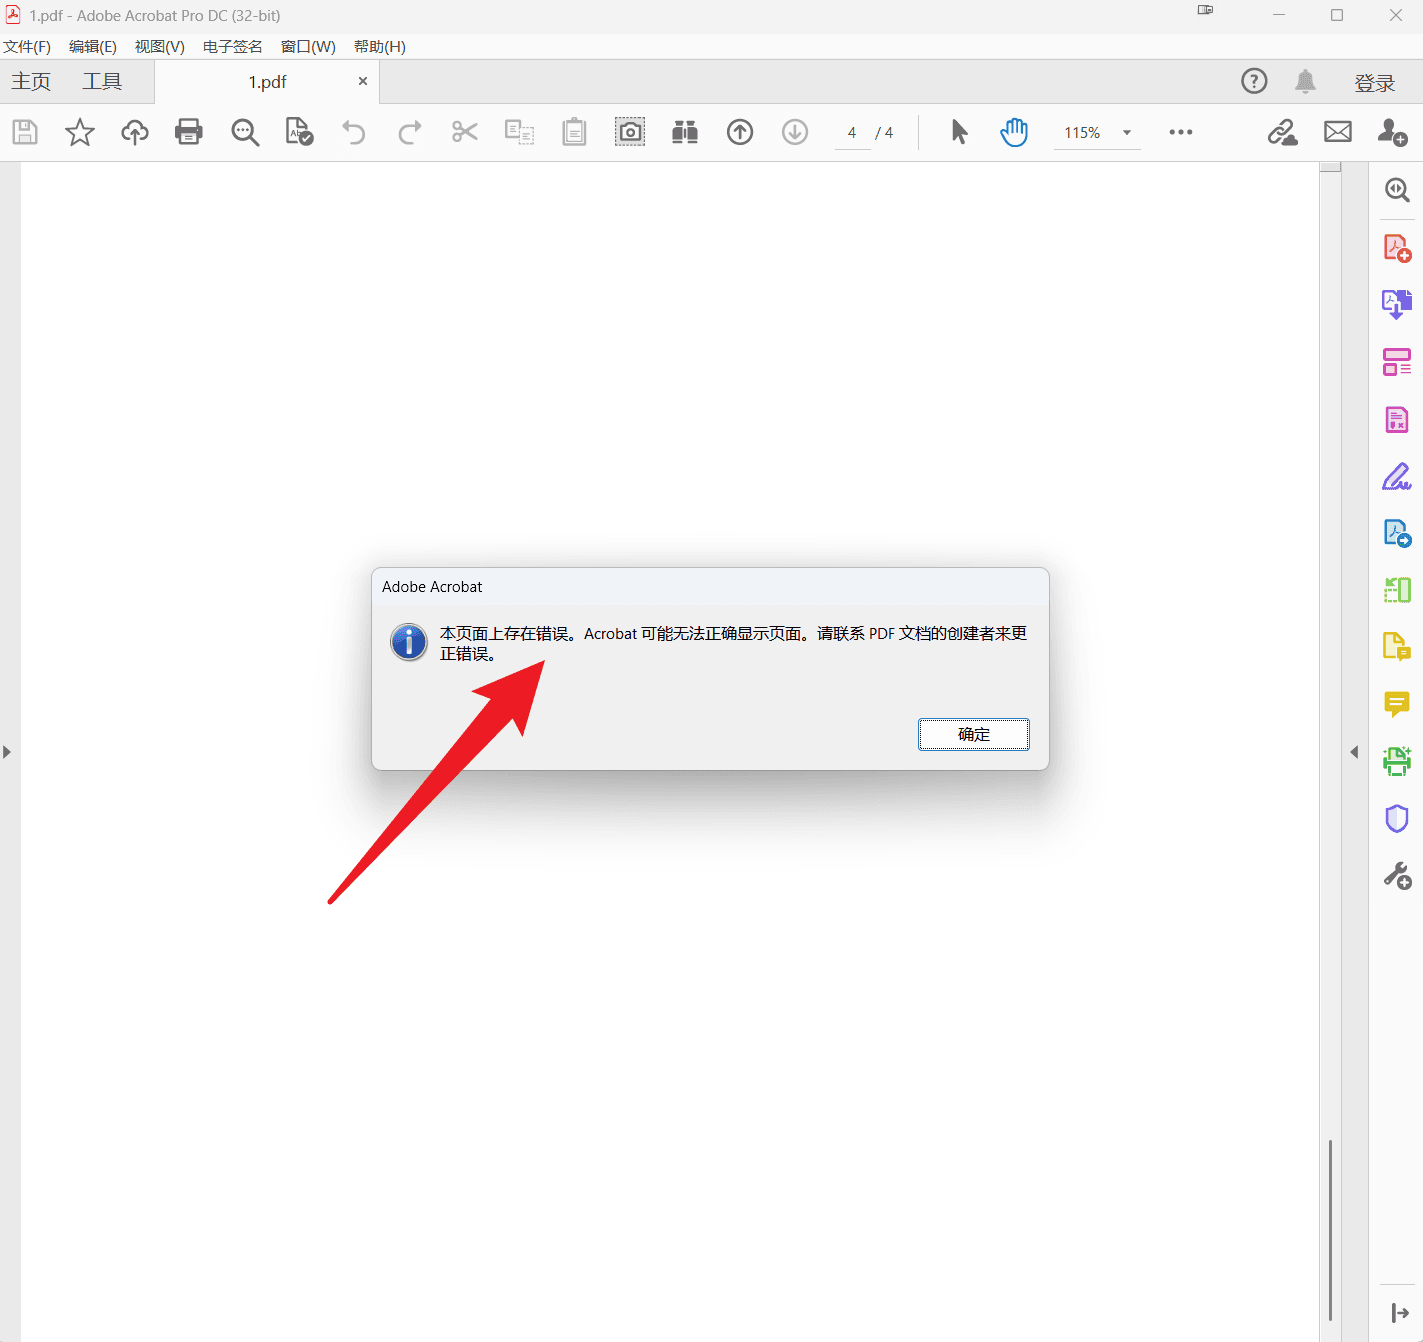Open the zoom level dropdown arrow
The width and height of the screenshot is (1423, 1342).
[x=1127, y=132]
